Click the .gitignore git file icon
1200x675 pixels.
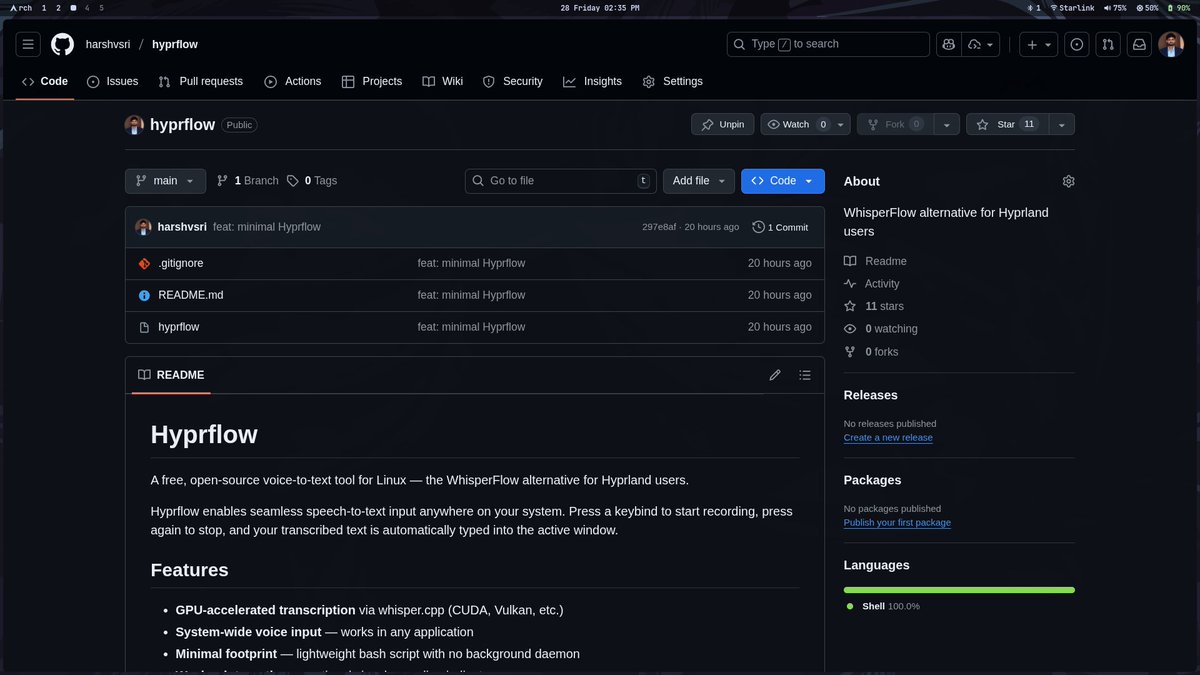coord(144,263)
